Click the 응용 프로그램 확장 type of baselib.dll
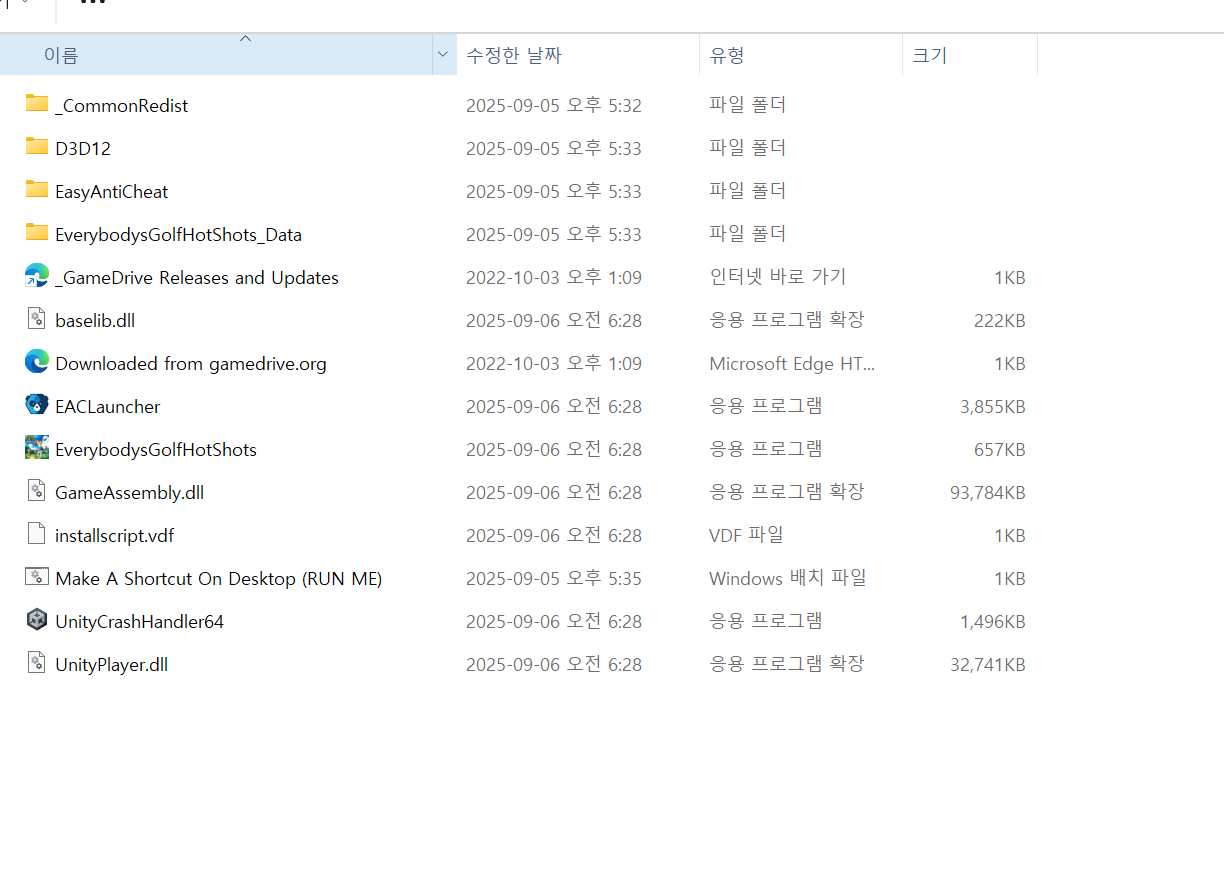Screen dimensions: 1224x875 [x=787, y=320]
